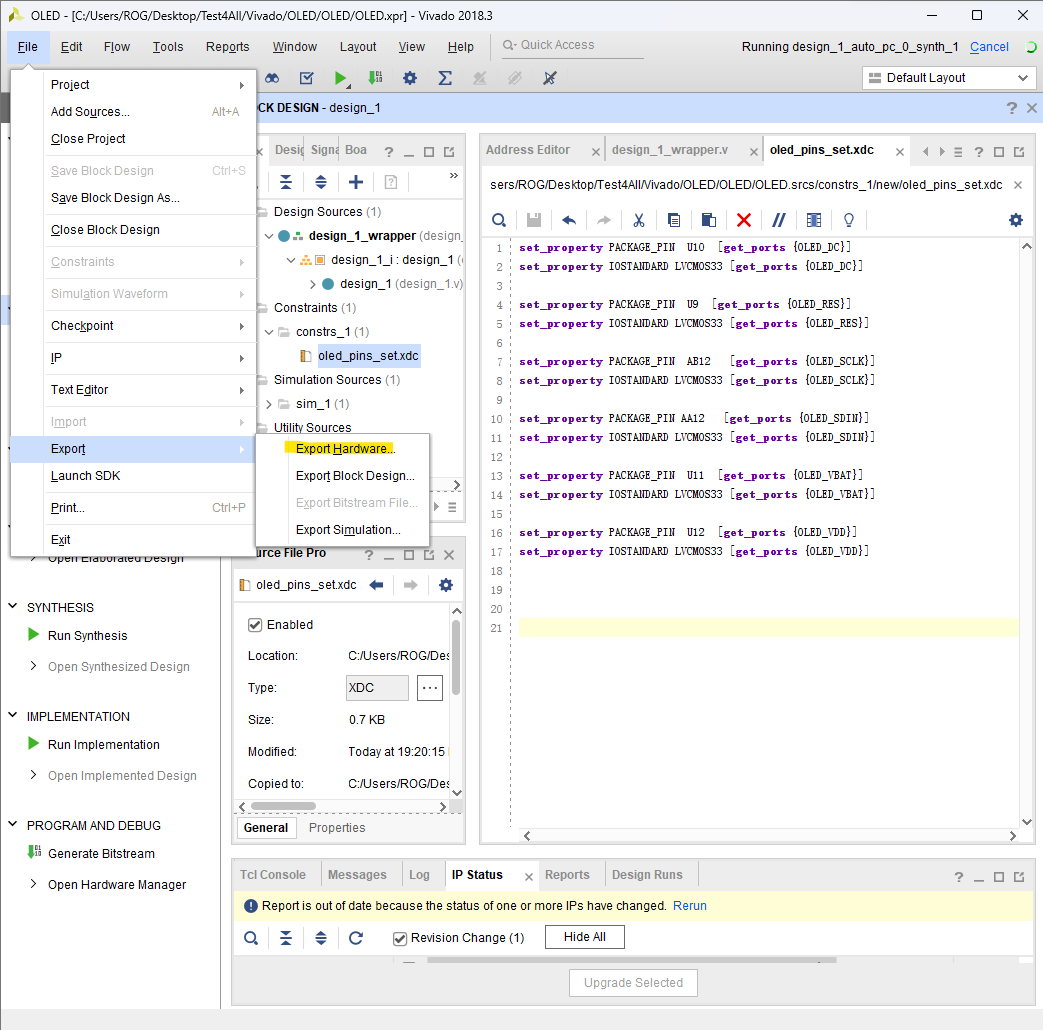Click Run Implementation in Flow Navigator
Image resolution: width=1043 pixels, height=1030 pixels.
[x=104, y=745]
